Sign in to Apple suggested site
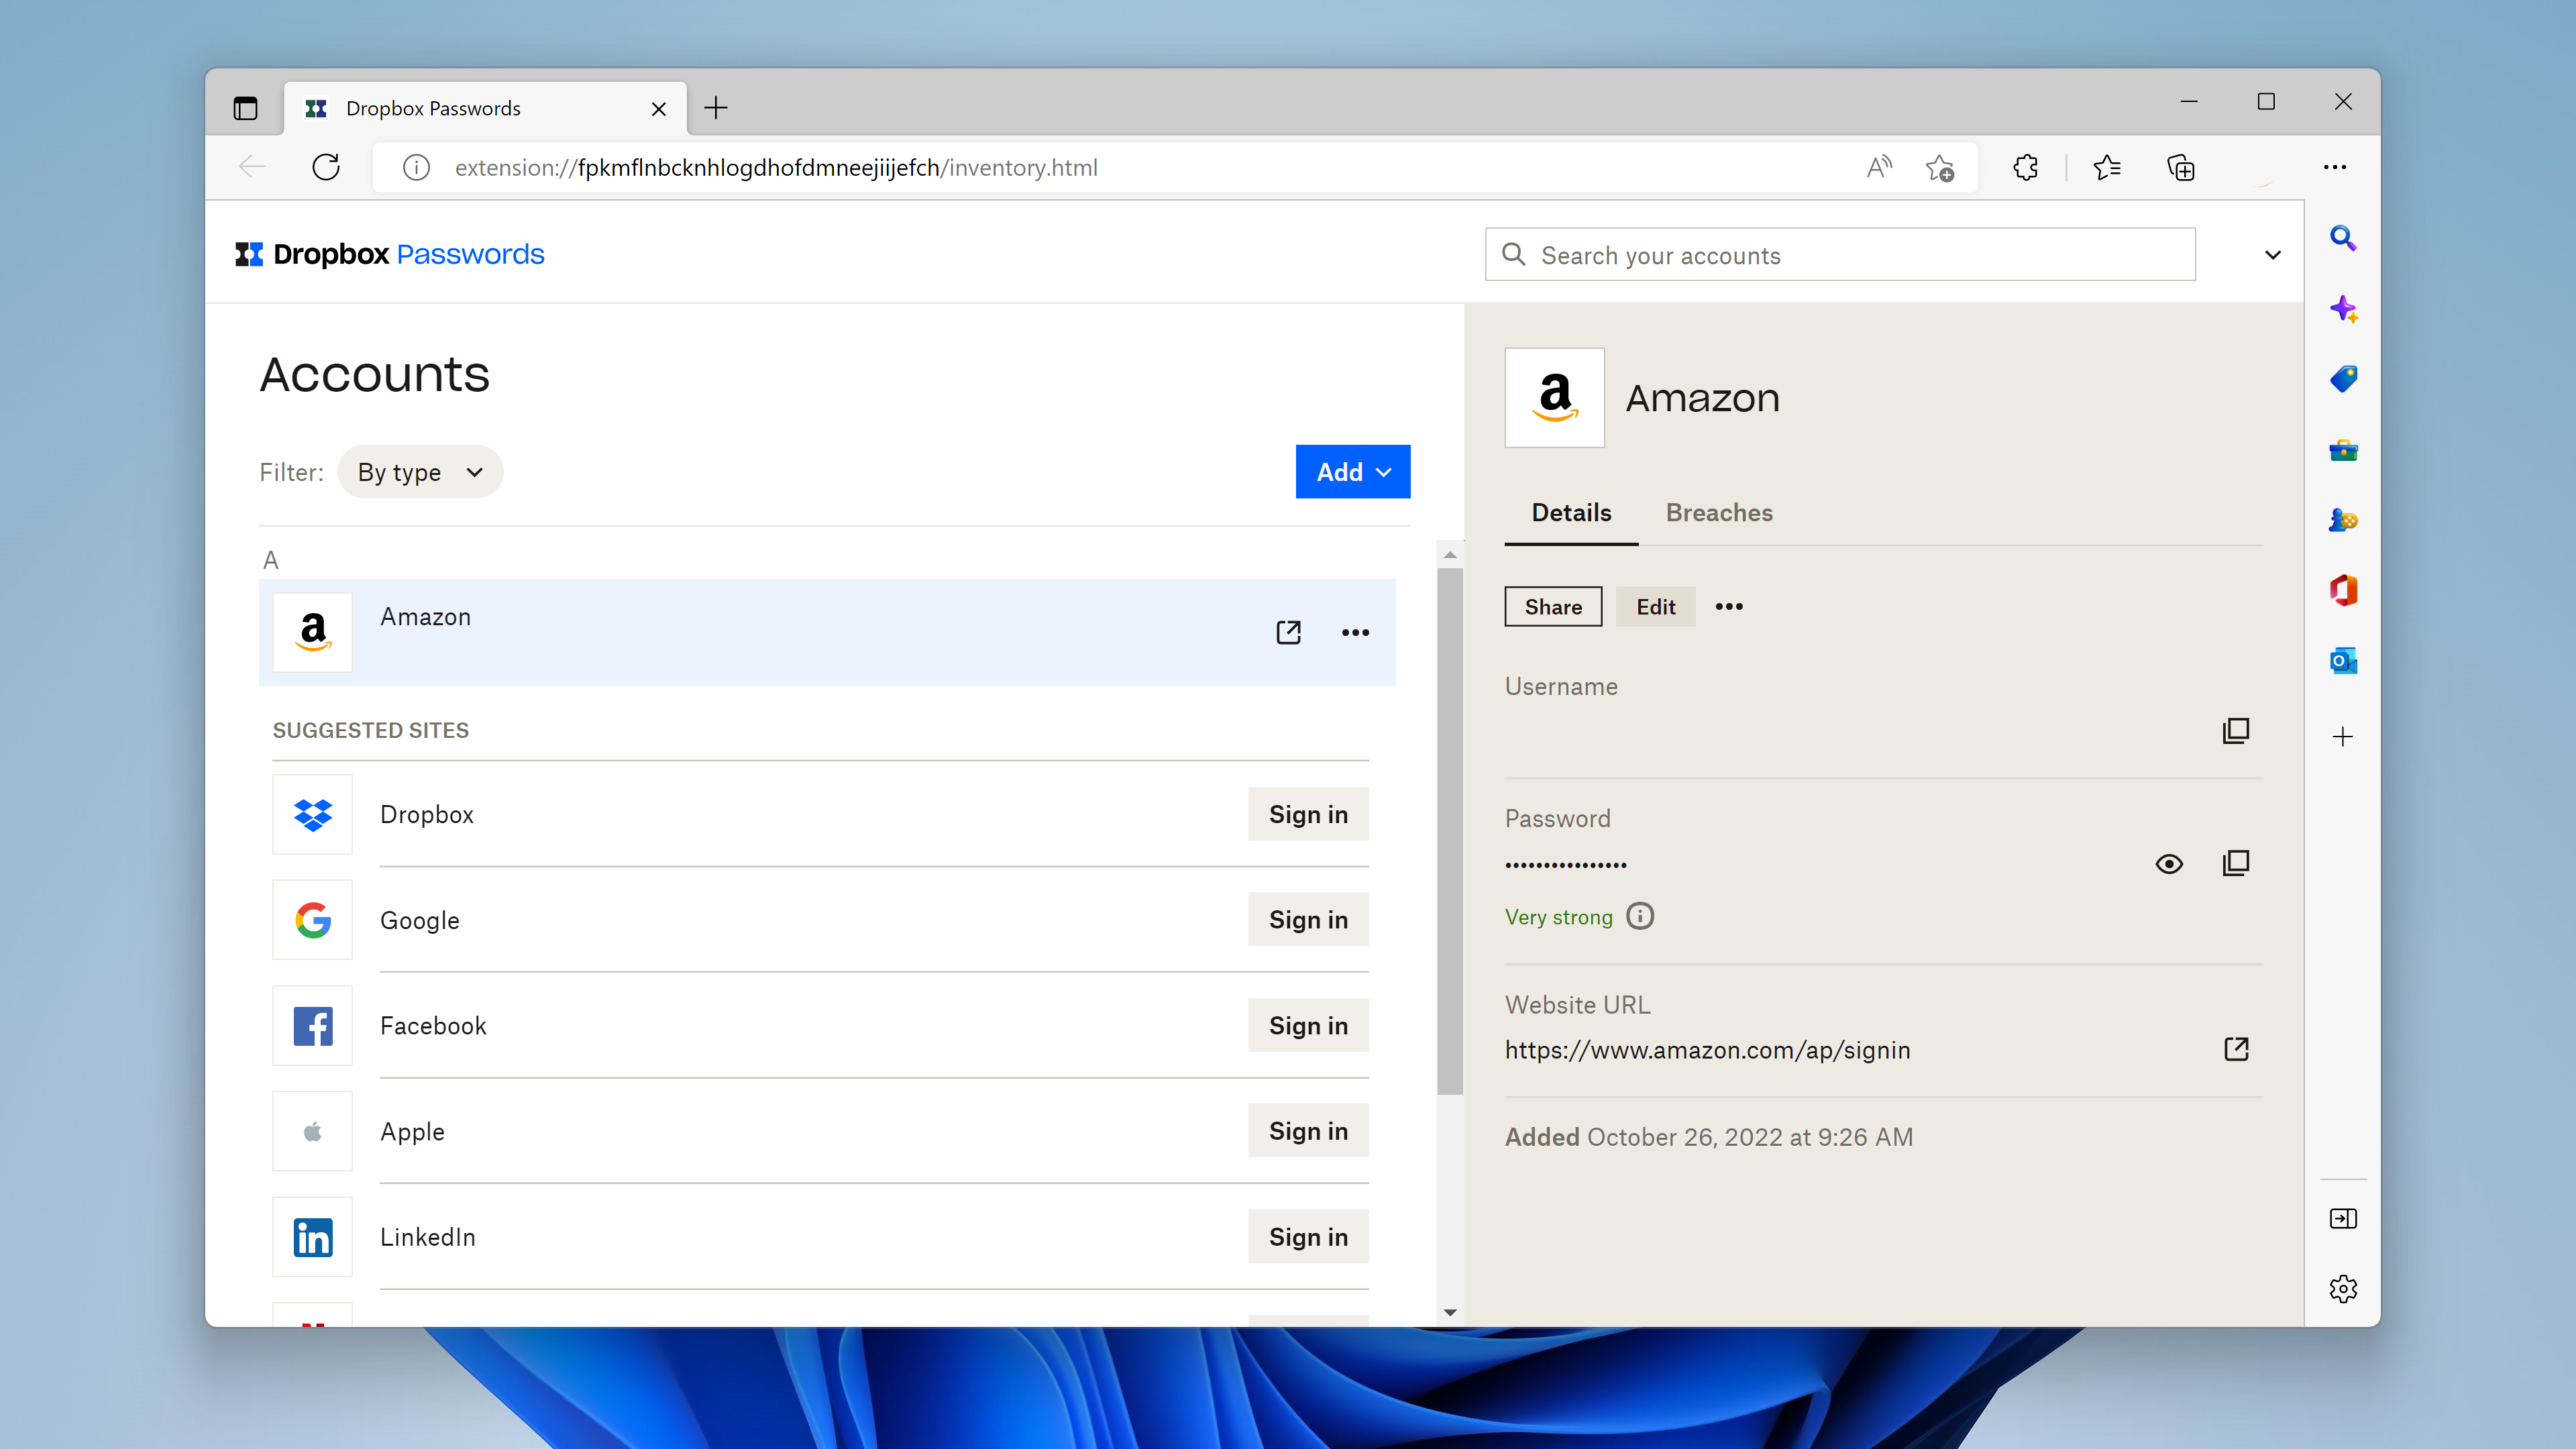The image size is (2576, 1449). [x=1308, y=1131]
